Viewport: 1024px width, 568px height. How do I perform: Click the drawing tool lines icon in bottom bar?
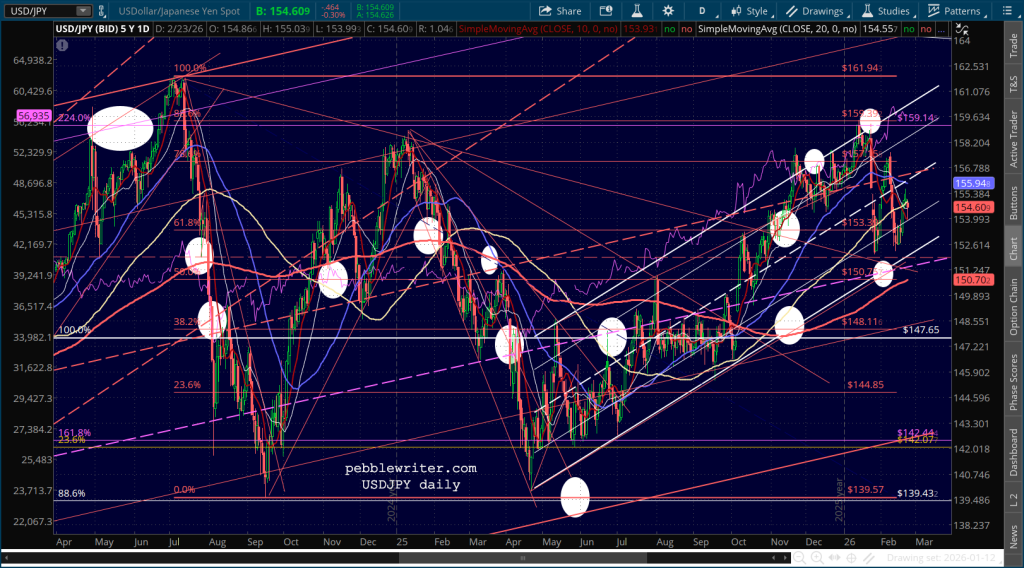[x=869, y=558]
